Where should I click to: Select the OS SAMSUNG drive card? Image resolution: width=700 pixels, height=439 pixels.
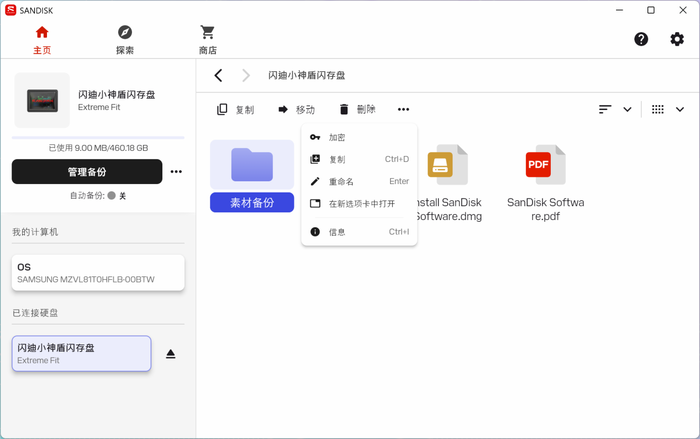point(98,273)
